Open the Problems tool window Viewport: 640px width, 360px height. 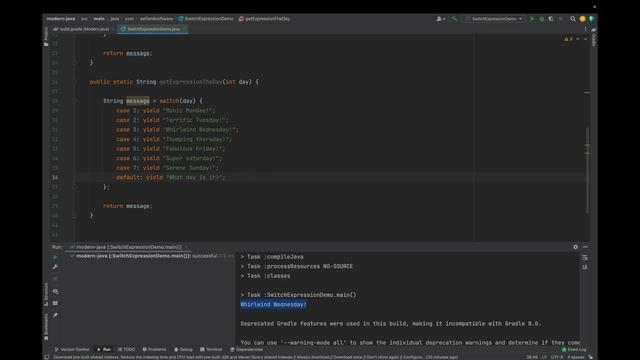click(x=154, y=349)
